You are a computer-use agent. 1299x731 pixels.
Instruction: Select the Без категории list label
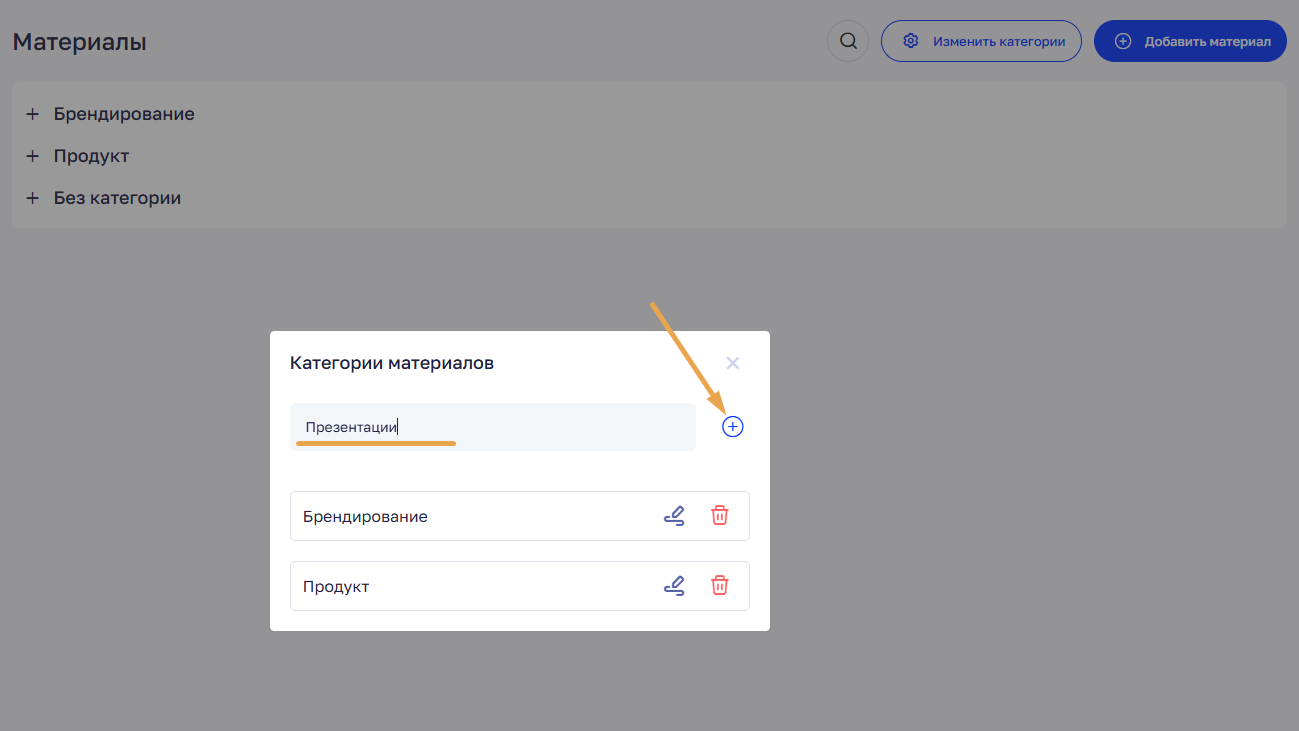[x=117, y=198]
